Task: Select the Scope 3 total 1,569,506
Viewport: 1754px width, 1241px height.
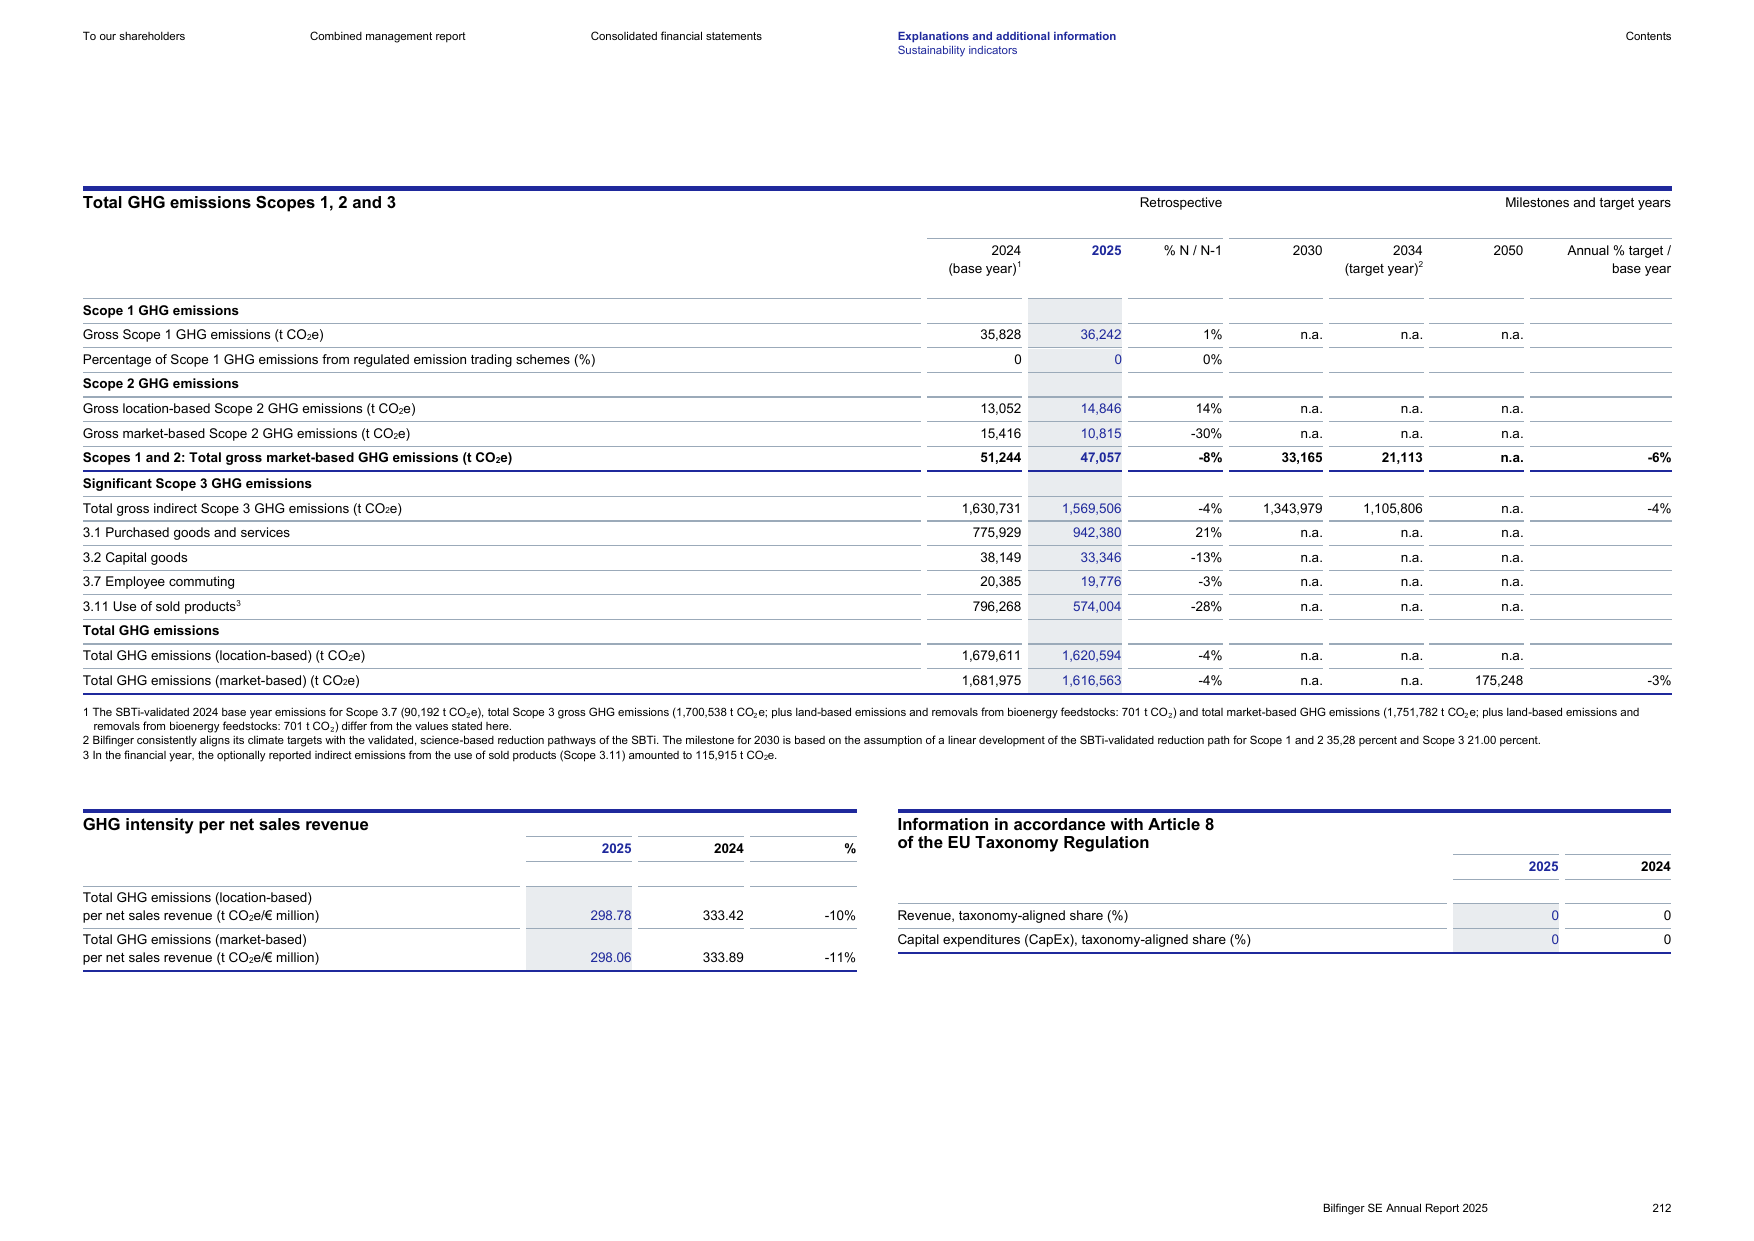Action: click(x=1091, y=509)
